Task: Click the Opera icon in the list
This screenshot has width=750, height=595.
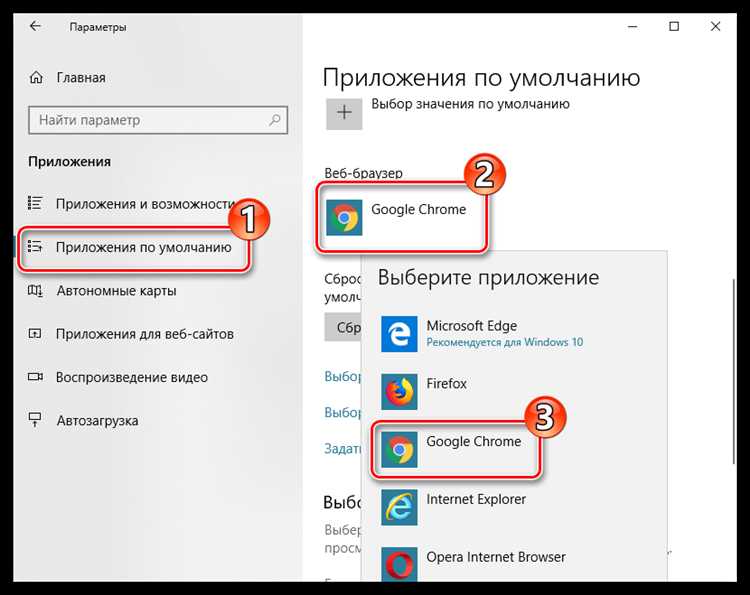Action: pos(399,565)
